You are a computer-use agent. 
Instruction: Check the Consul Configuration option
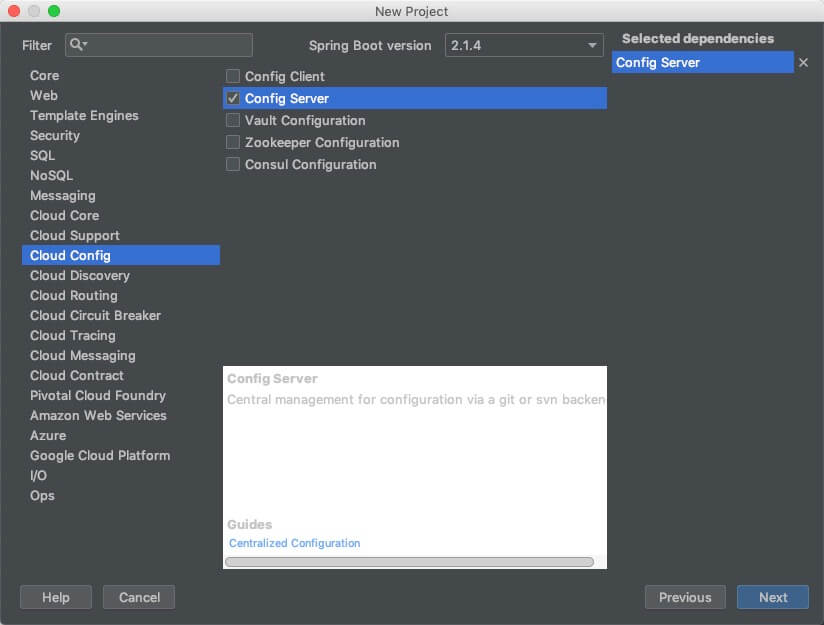click(233, 165)
